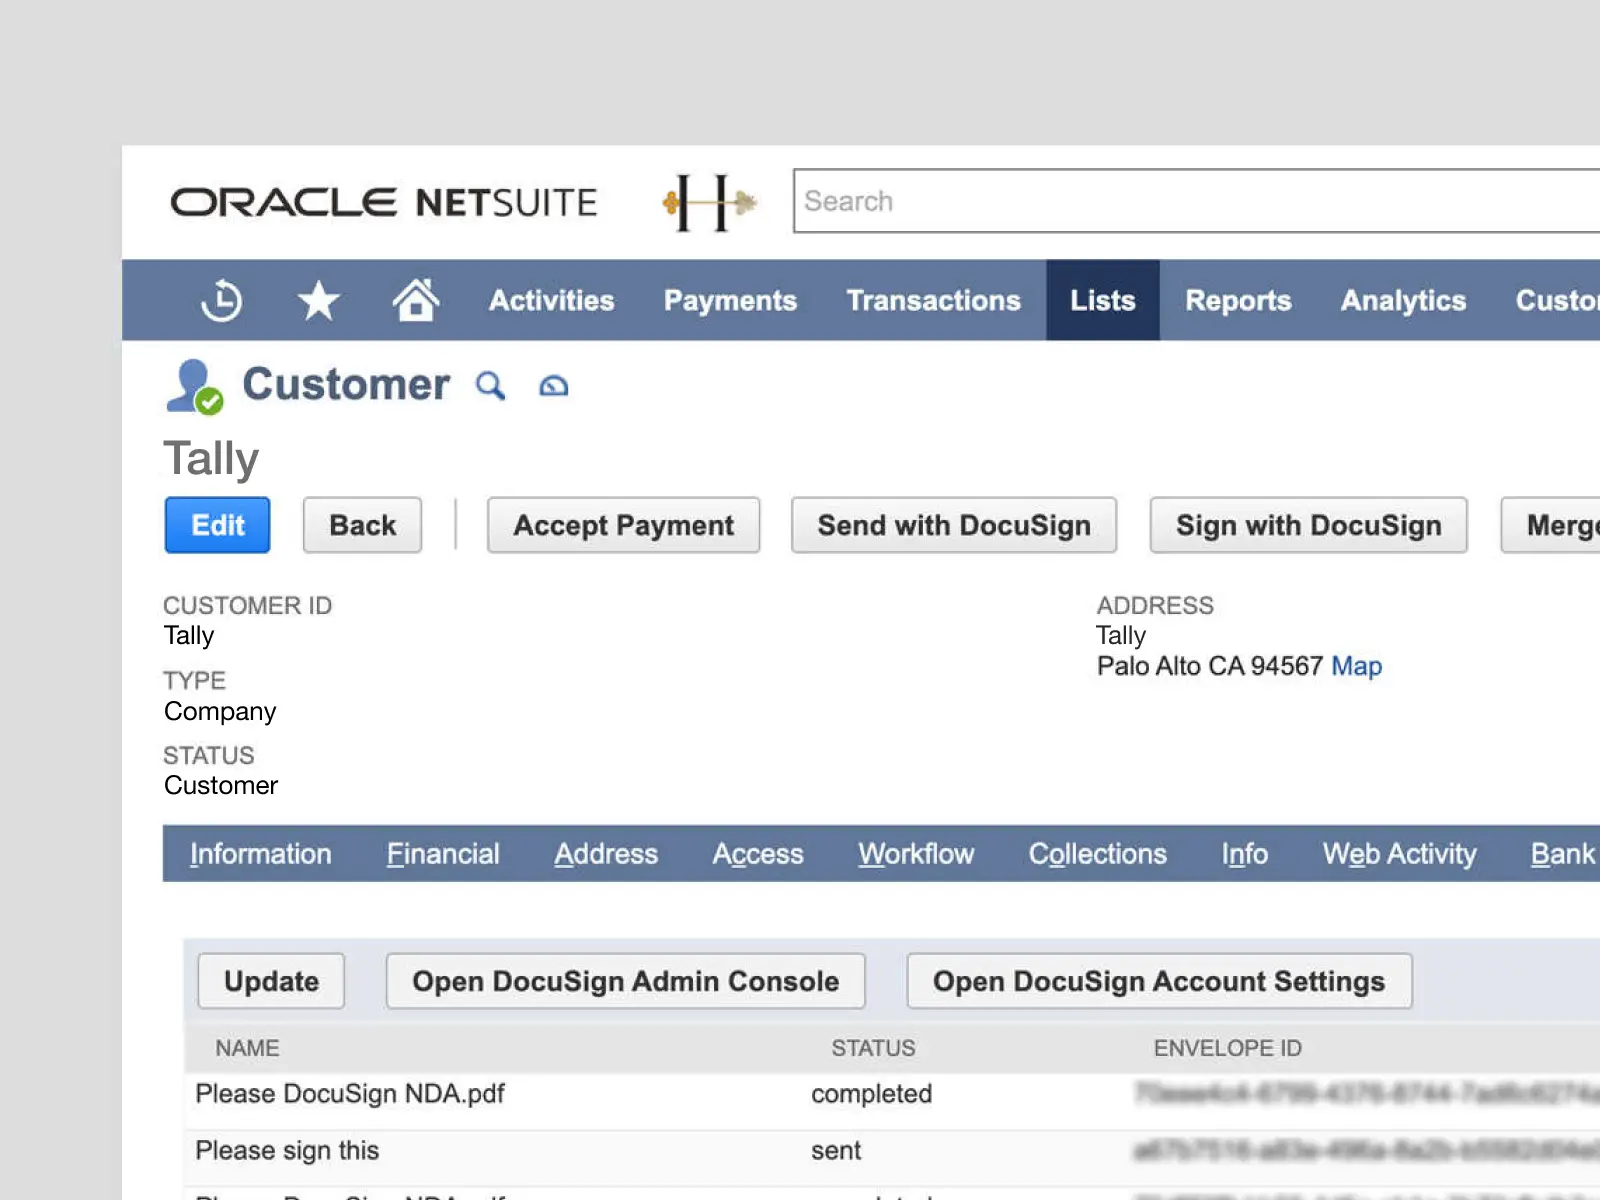Open the shortcuts star icon
This screenshot has height=1200, width=1600.
click(x=318, y=300)
